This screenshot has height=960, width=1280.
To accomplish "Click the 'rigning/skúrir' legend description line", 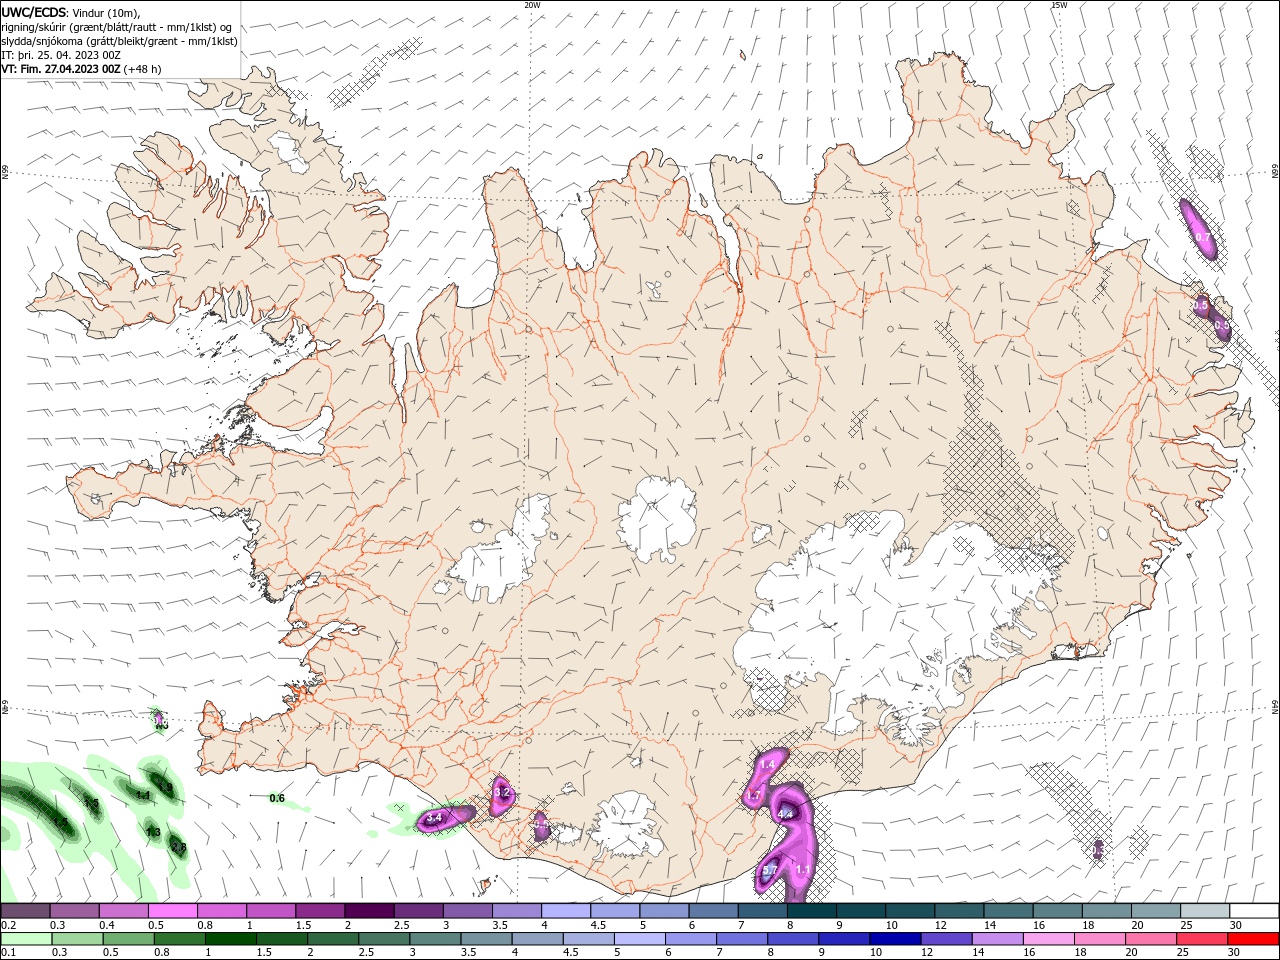I will point(116,27).
